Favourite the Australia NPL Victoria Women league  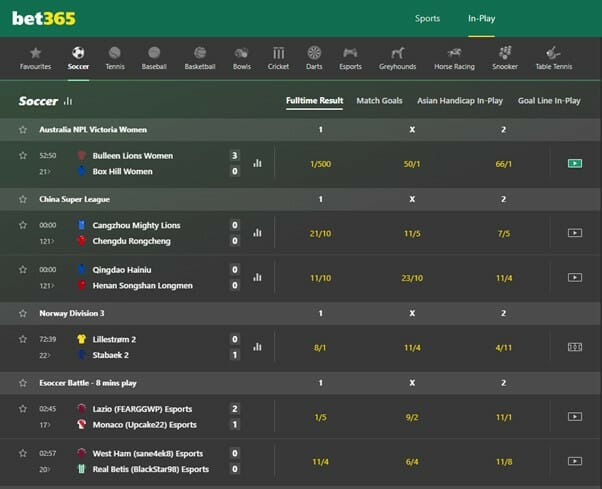tap(23, 130)
